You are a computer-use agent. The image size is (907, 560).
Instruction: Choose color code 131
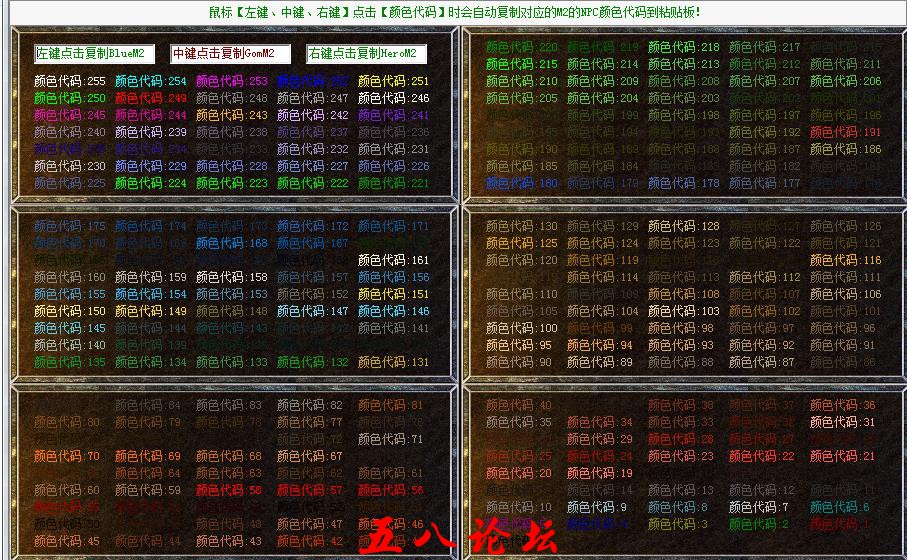click(x=394, y=362)
